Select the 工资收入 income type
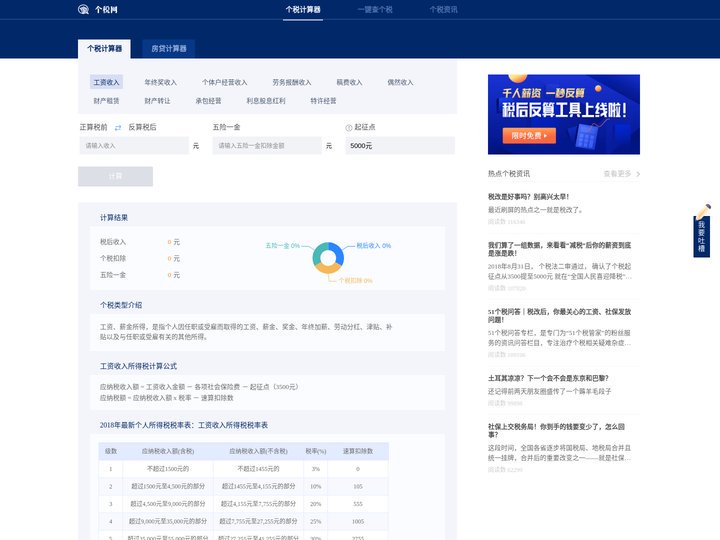 pos(107,82)
